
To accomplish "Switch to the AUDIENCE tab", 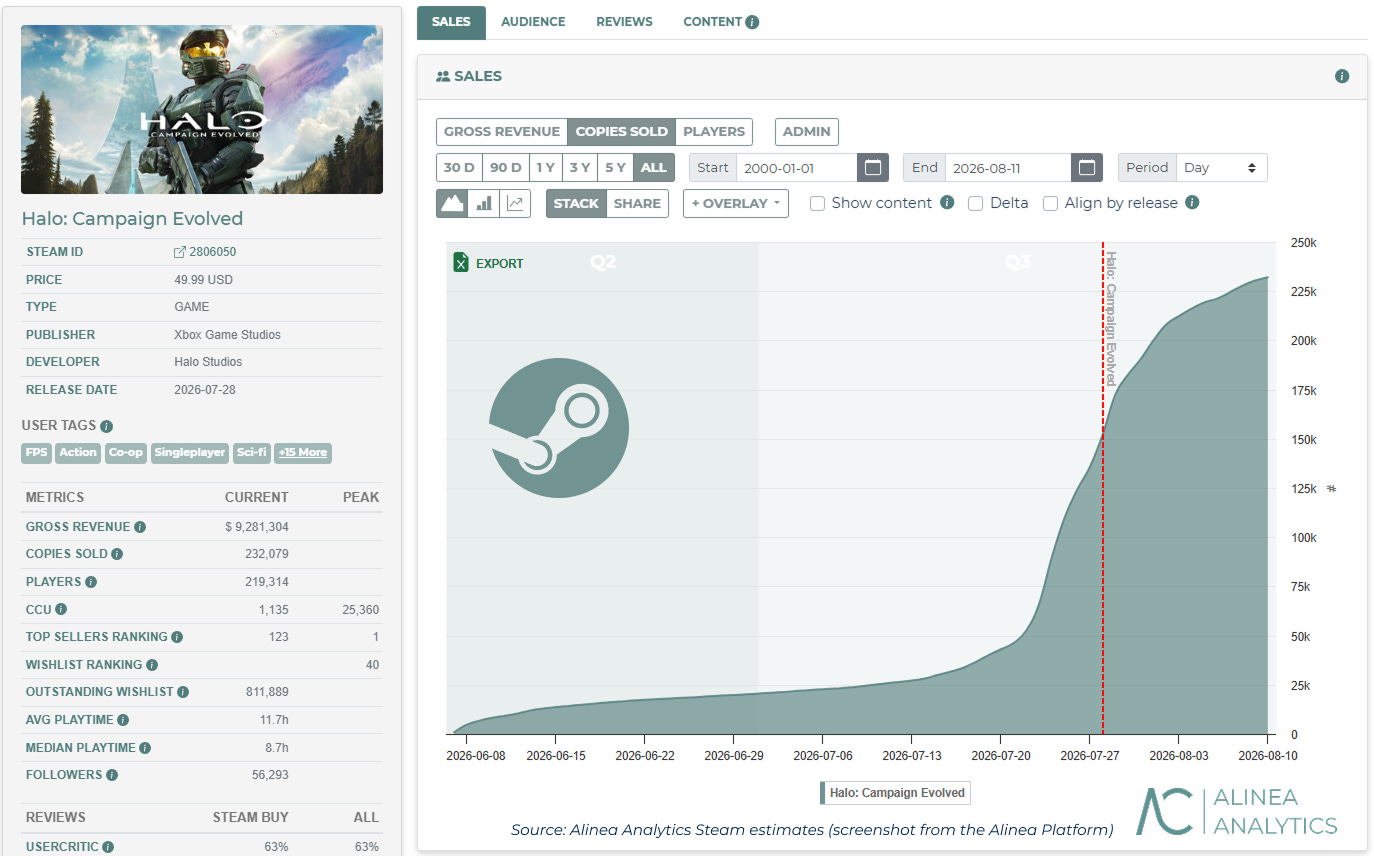I will [533, 22].
